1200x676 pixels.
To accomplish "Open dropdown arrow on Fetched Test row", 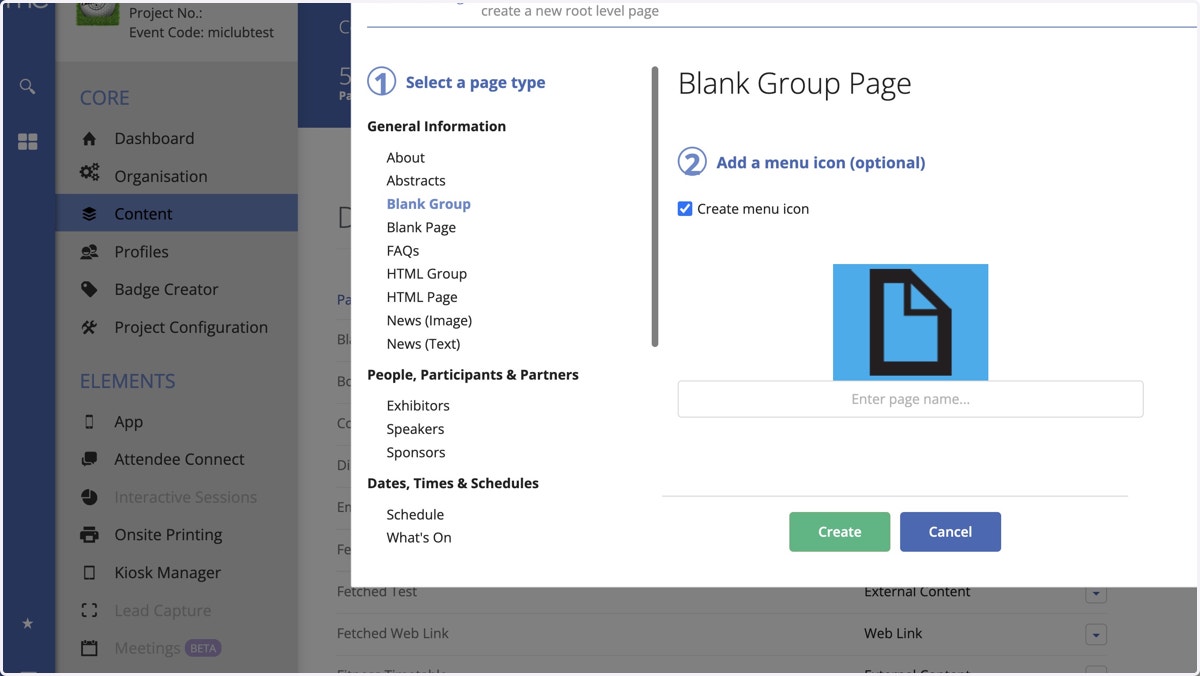I will click(1096, 593).
